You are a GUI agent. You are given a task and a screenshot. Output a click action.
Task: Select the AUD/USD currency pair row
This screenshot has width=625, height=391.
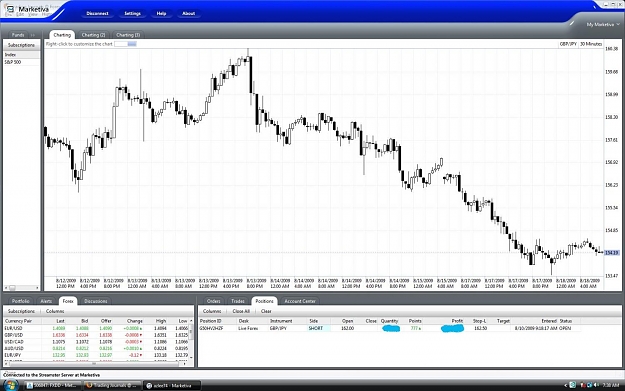coord(96,348)
